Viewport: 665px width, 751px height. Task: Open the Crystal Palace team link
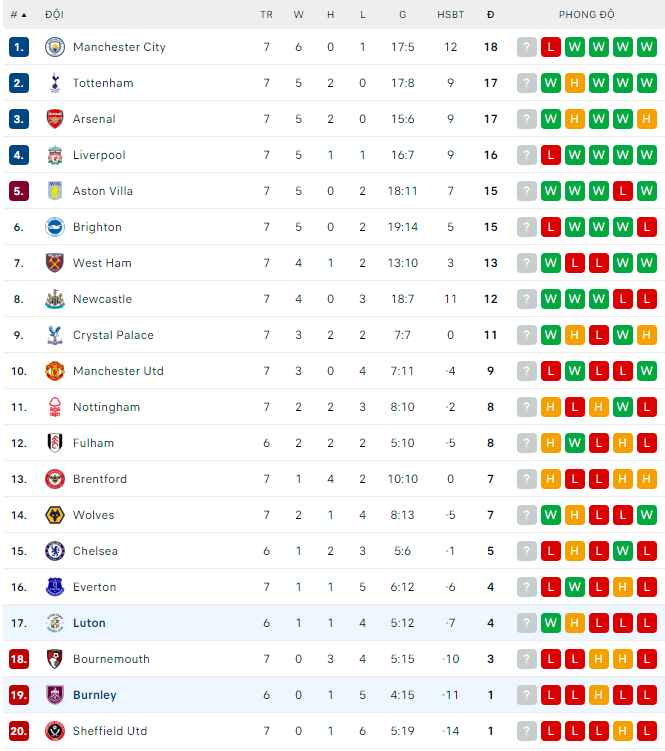[x=113, y=335]
